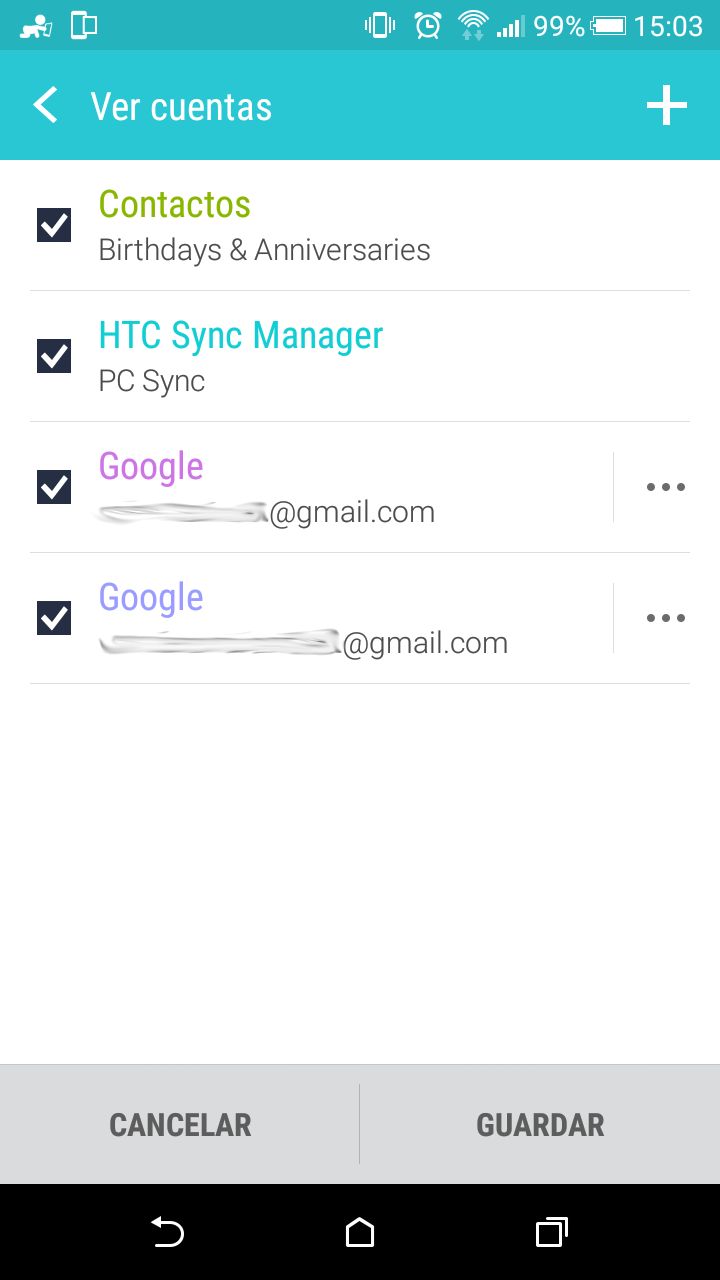Uncheck the Contactos calendar checkbox
The image size is (720, 1280).
pyautogui.click(x=54, y=225)
